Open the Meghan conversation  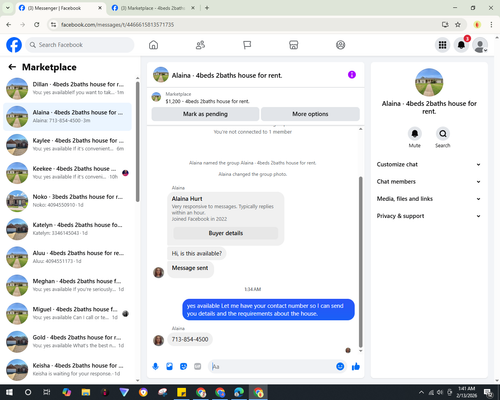pyautogui.click(x=67, y=285)
